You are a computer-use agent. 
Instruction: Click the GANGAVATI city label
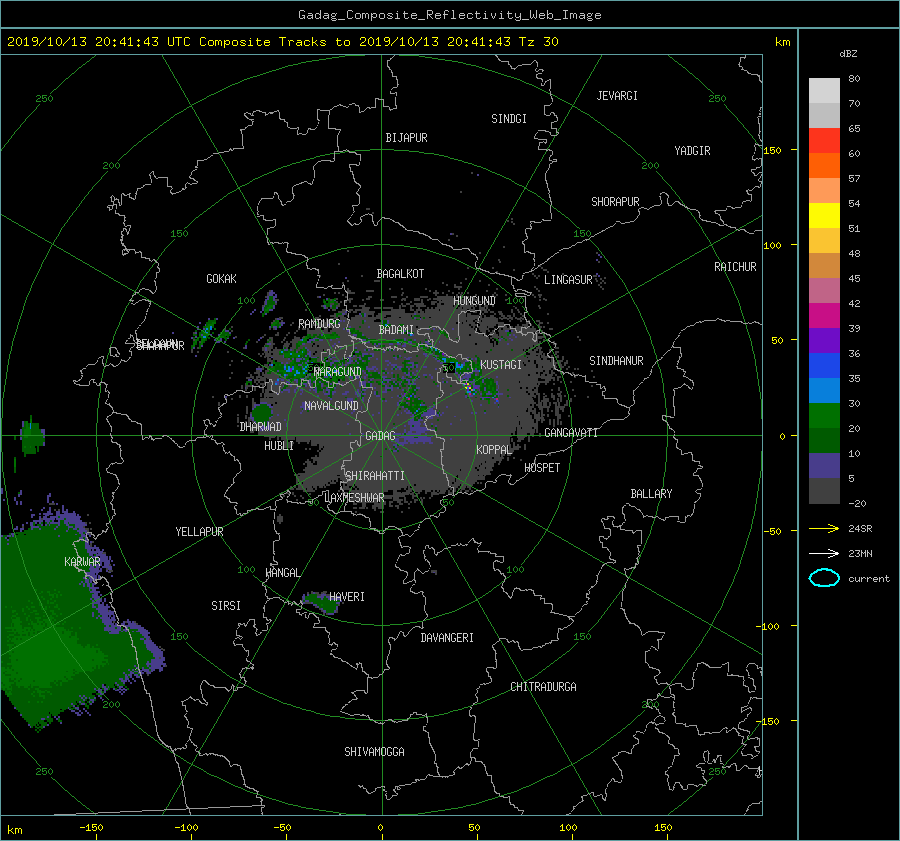tap(571, 432)
